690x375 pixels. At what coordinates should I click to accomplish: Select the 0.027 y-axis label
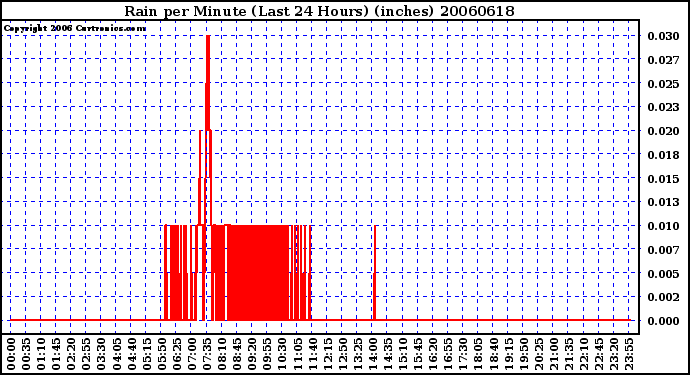pyautogui.click(x=663, y=59)
